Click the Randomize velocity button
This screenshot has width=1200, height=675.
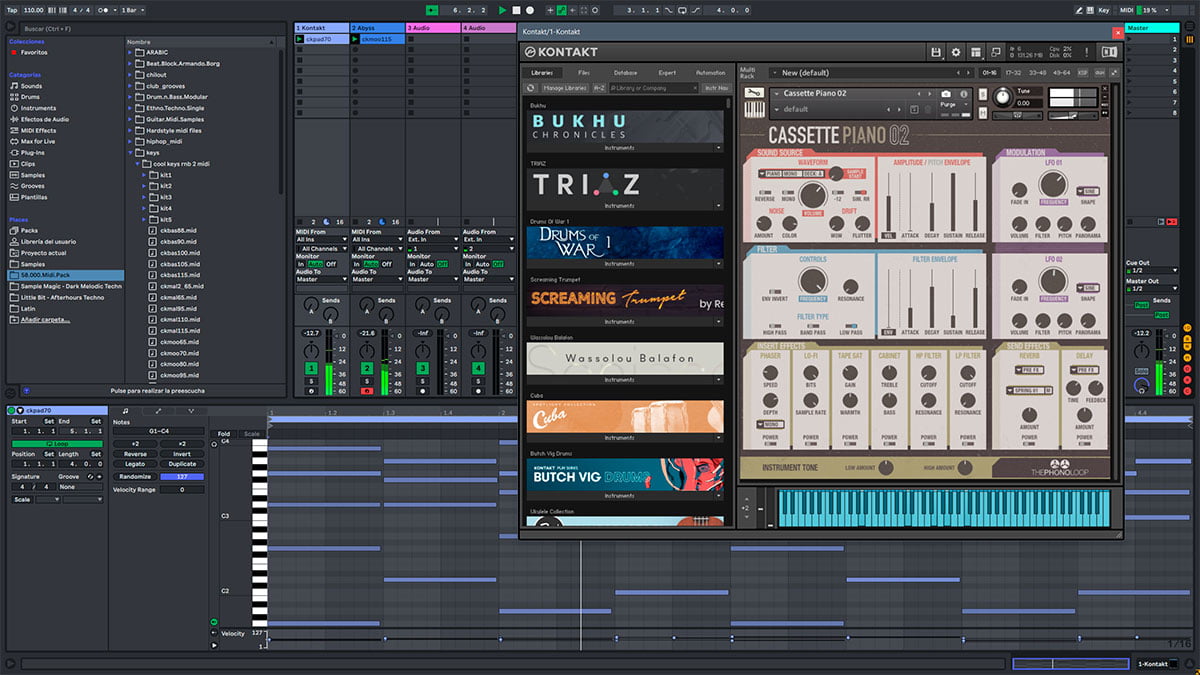(135, 476)
